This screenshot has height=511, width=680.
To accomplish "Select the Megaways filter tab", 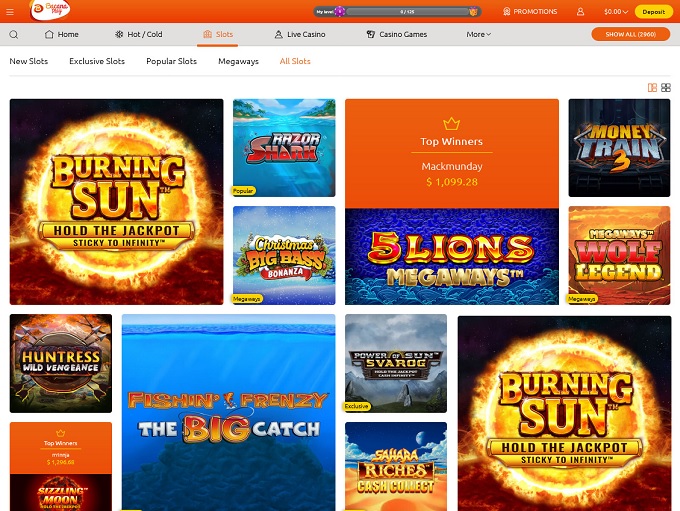I will point(238,61).
